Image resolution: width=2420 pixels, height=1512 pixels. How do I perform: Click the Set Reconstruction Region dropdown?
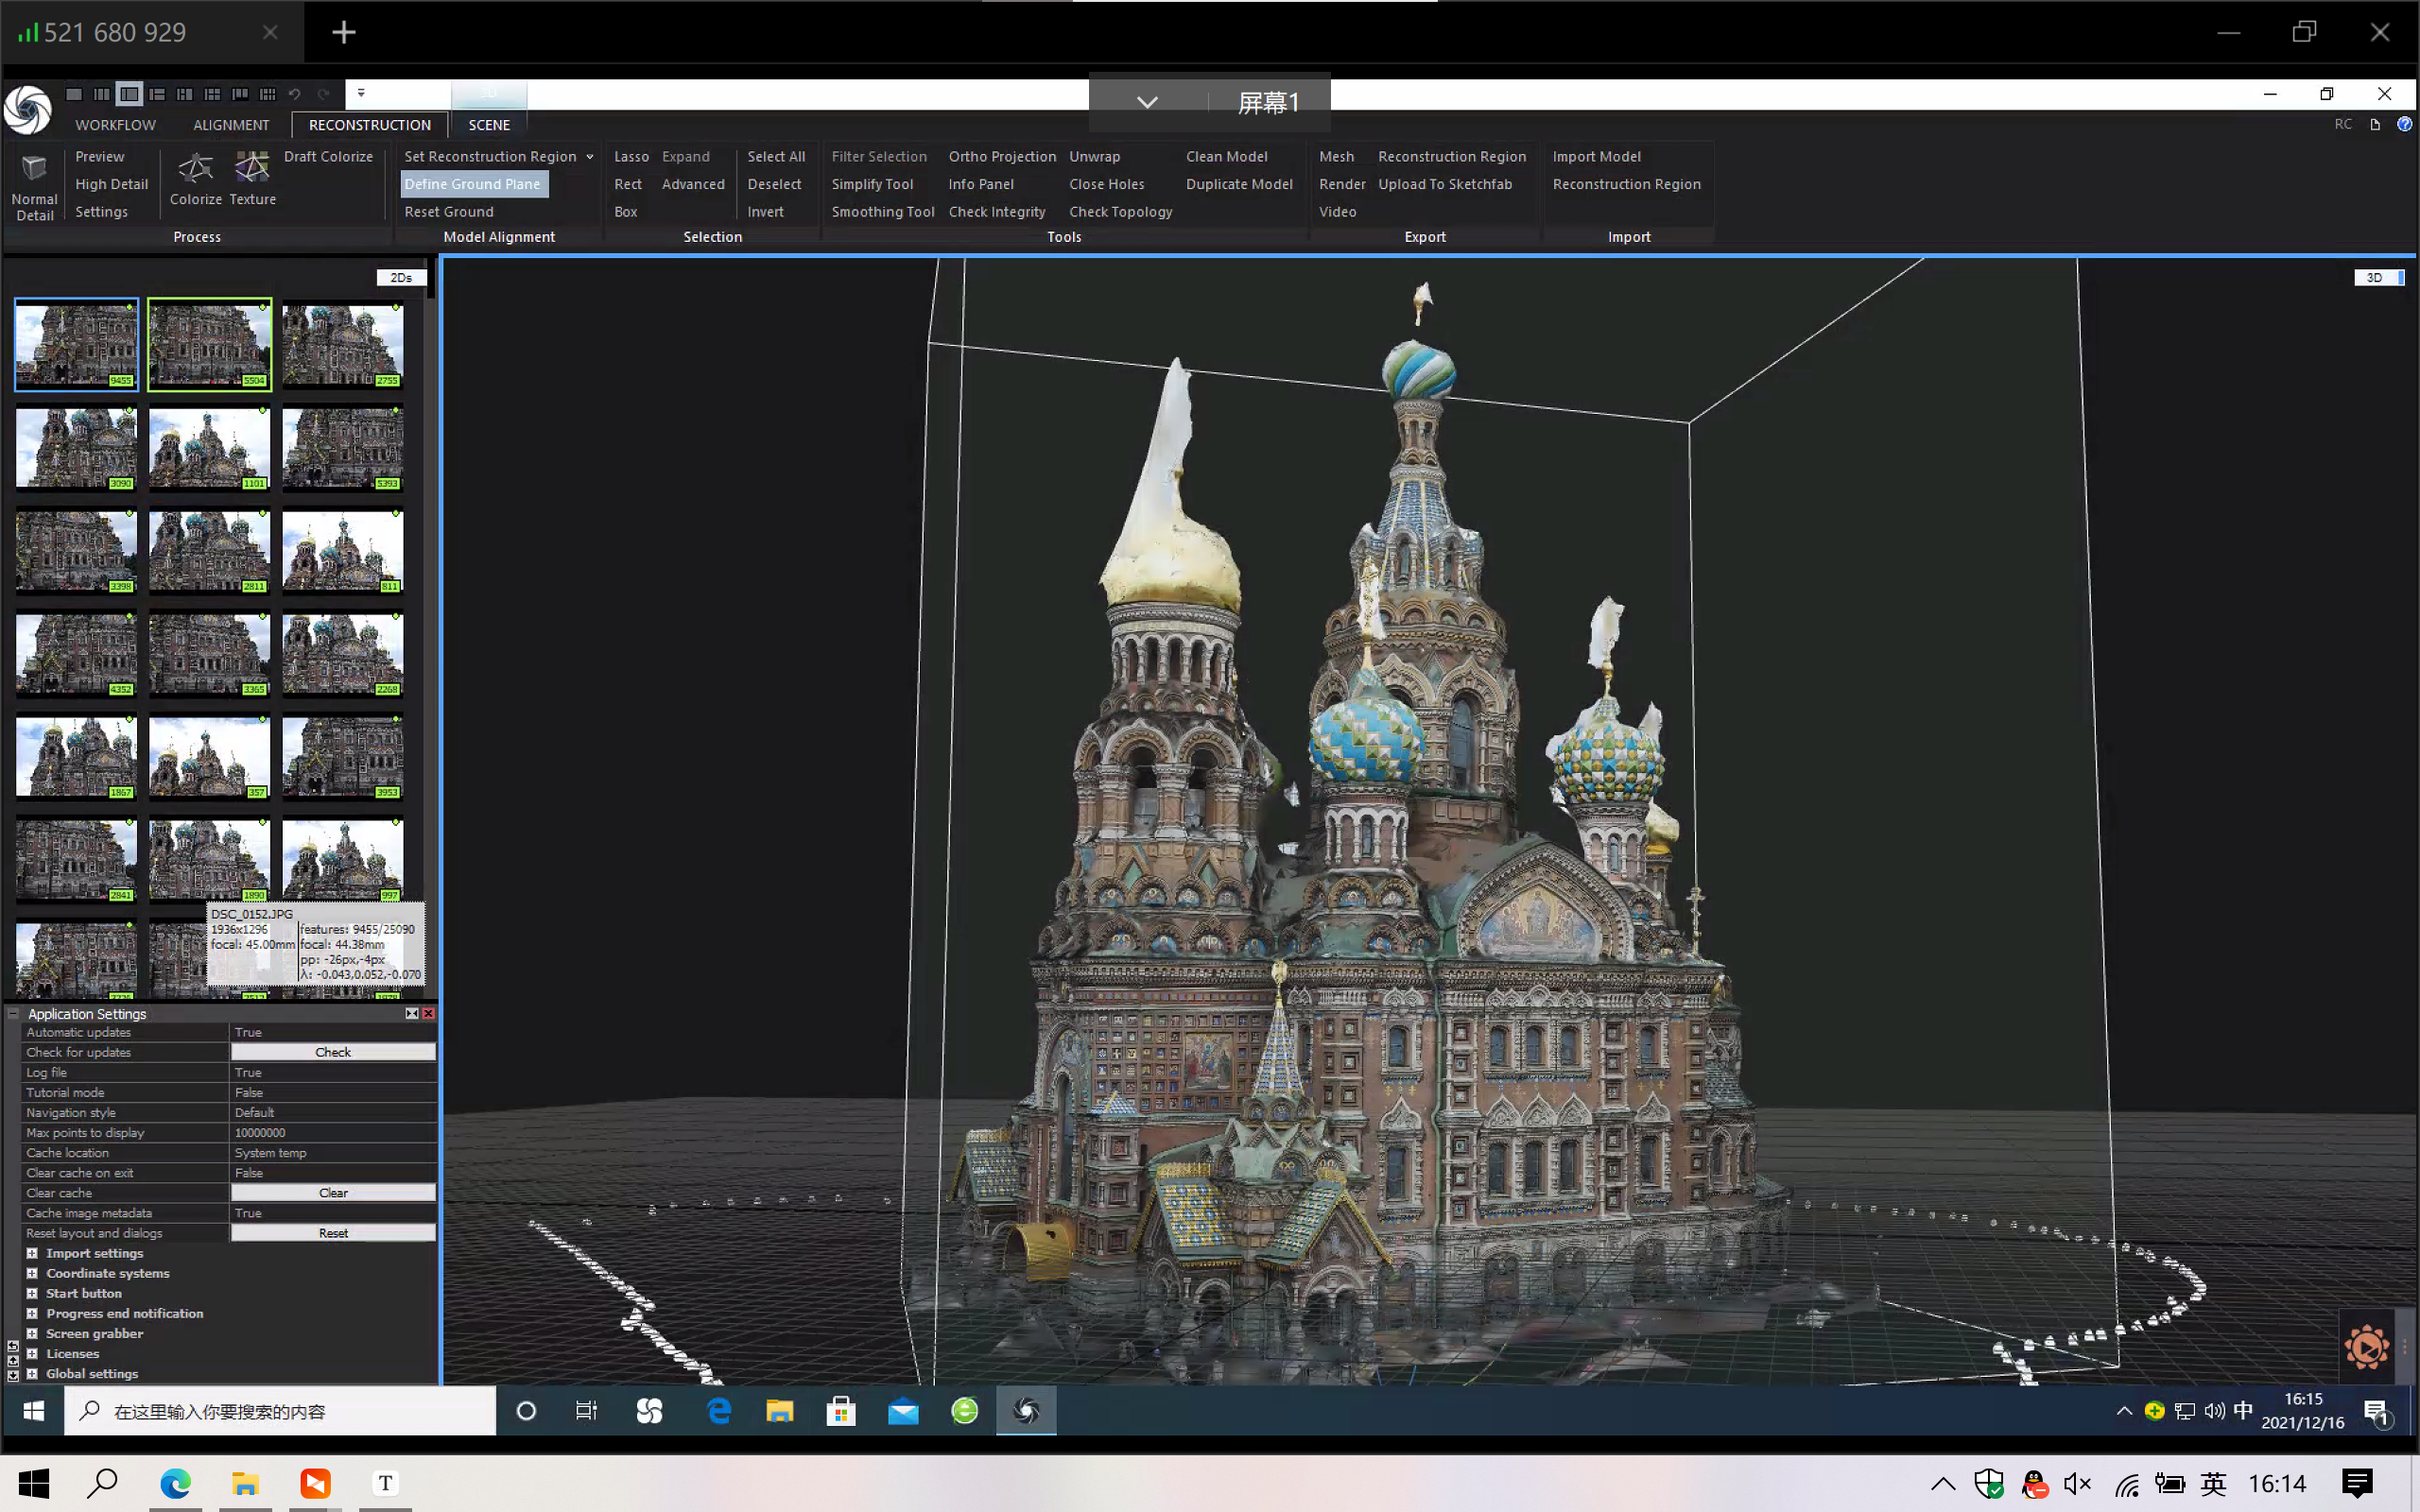[x=587, y=155]
